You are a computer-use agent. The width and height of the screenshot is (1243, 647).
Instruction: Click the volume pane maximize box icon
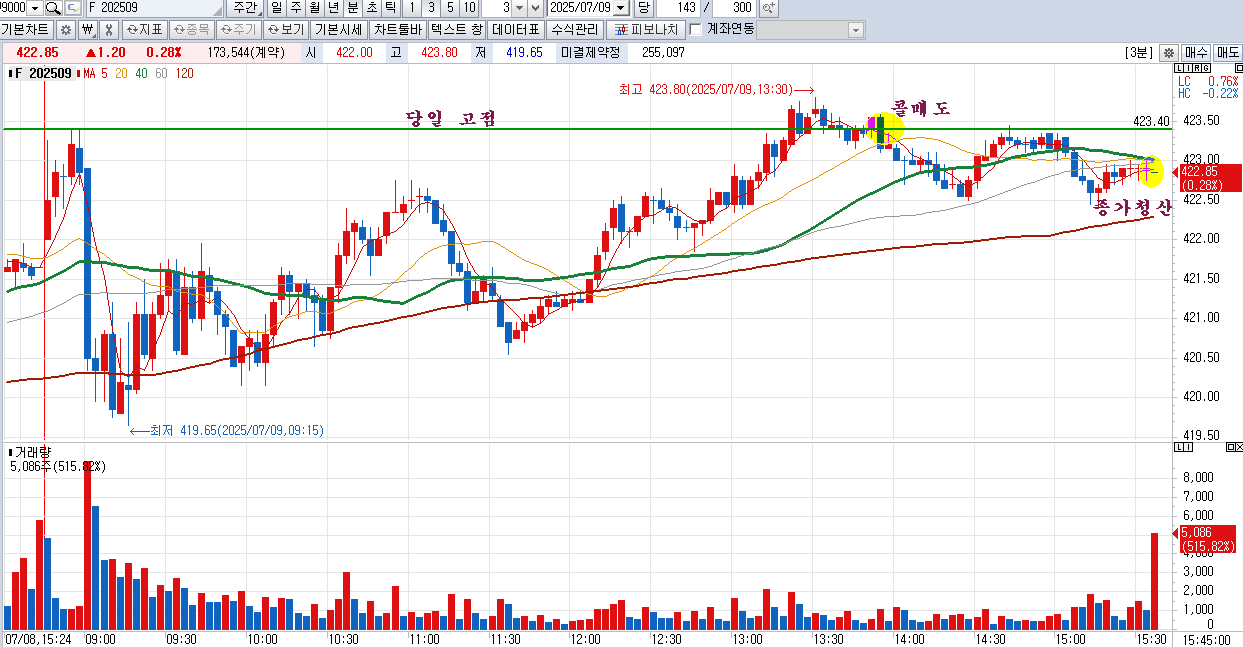click(1229, 447)
